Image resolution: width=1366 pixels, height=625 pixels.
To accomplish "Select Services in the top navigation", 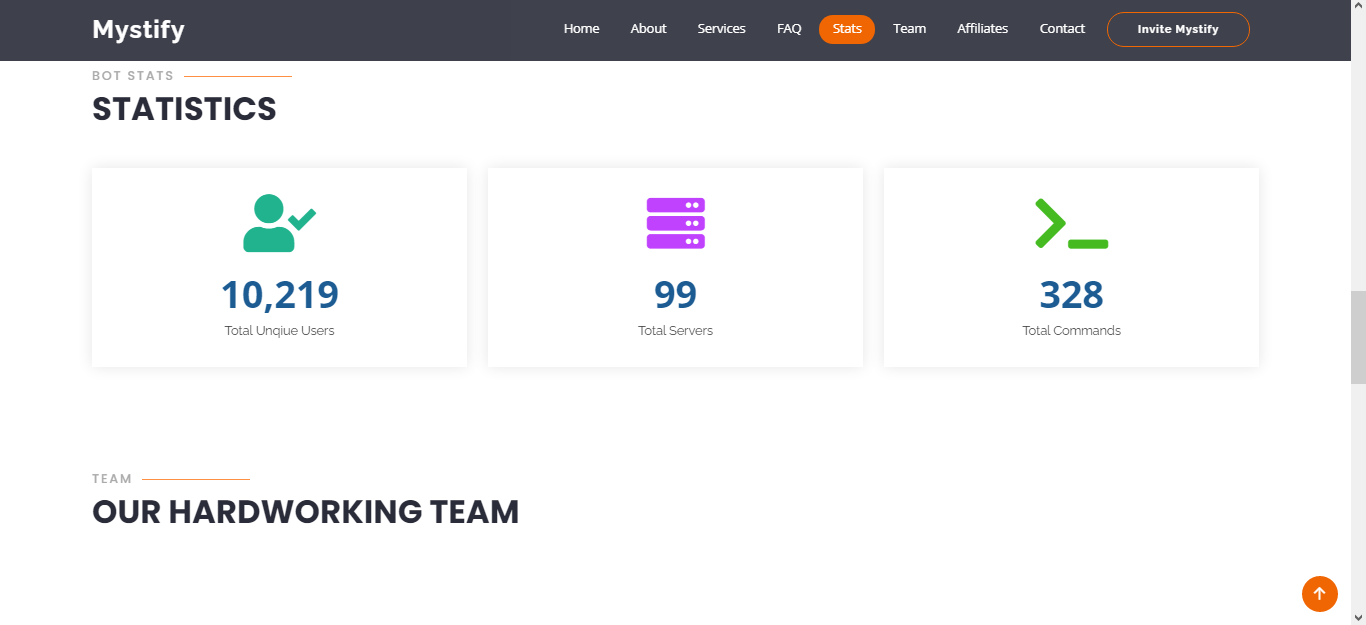I will pos(721,29).
